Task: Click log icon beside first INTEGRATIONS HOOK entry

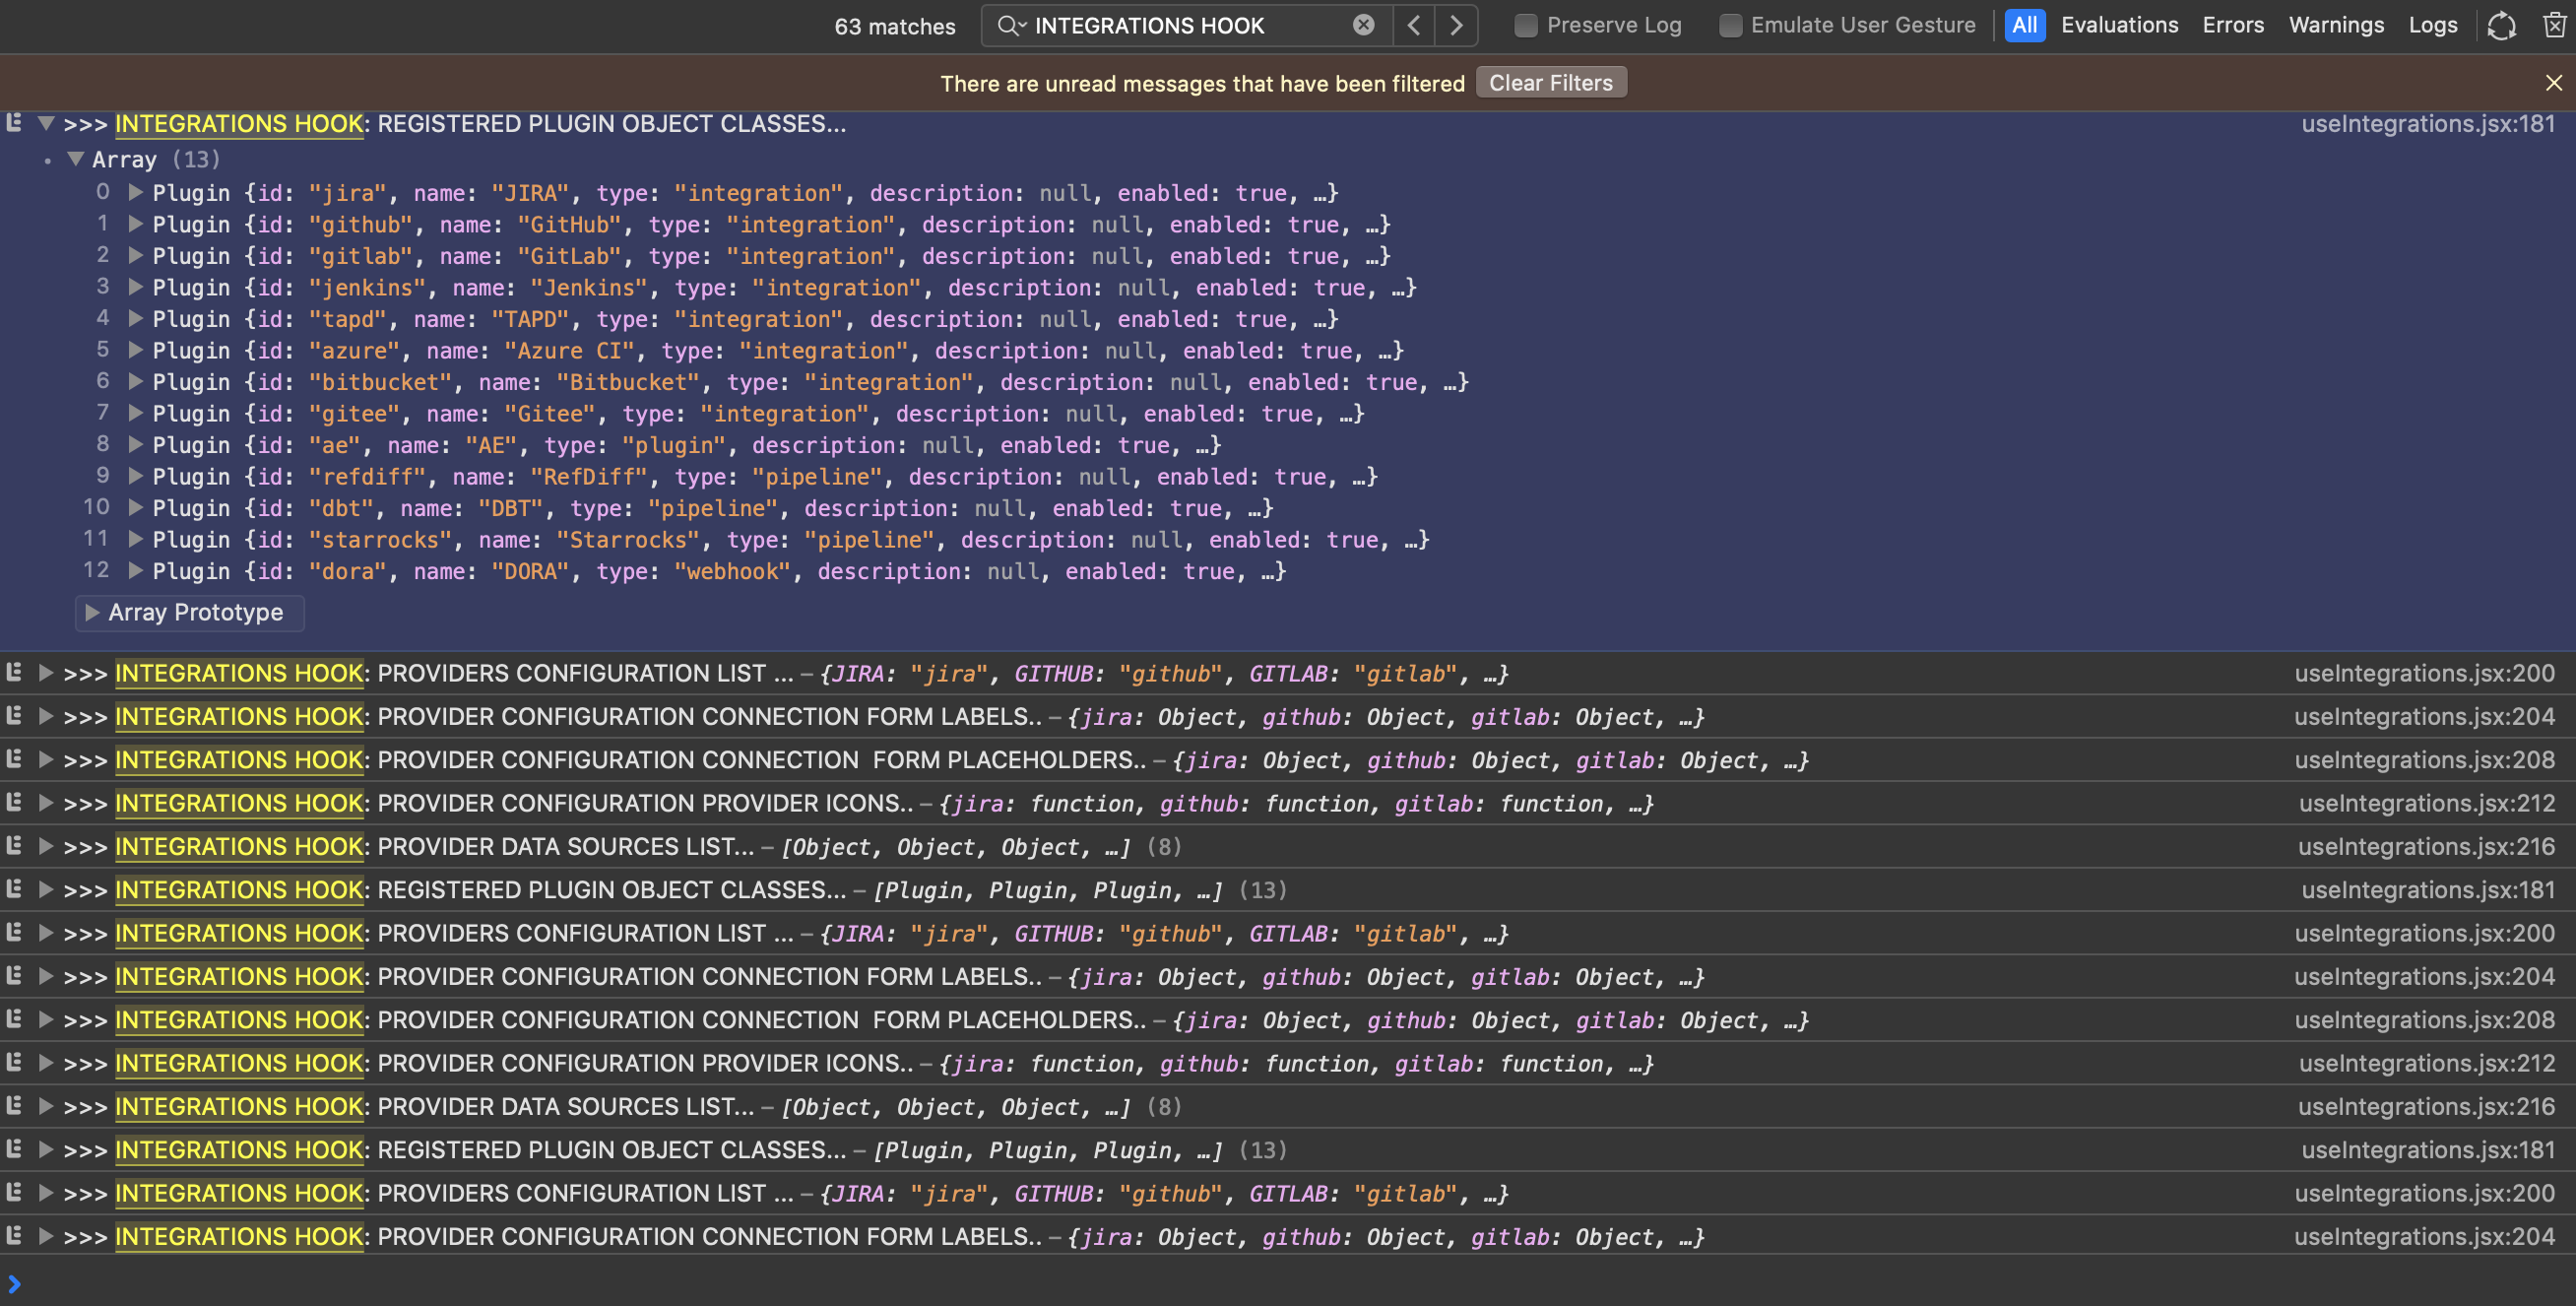Action: [14, 123]
